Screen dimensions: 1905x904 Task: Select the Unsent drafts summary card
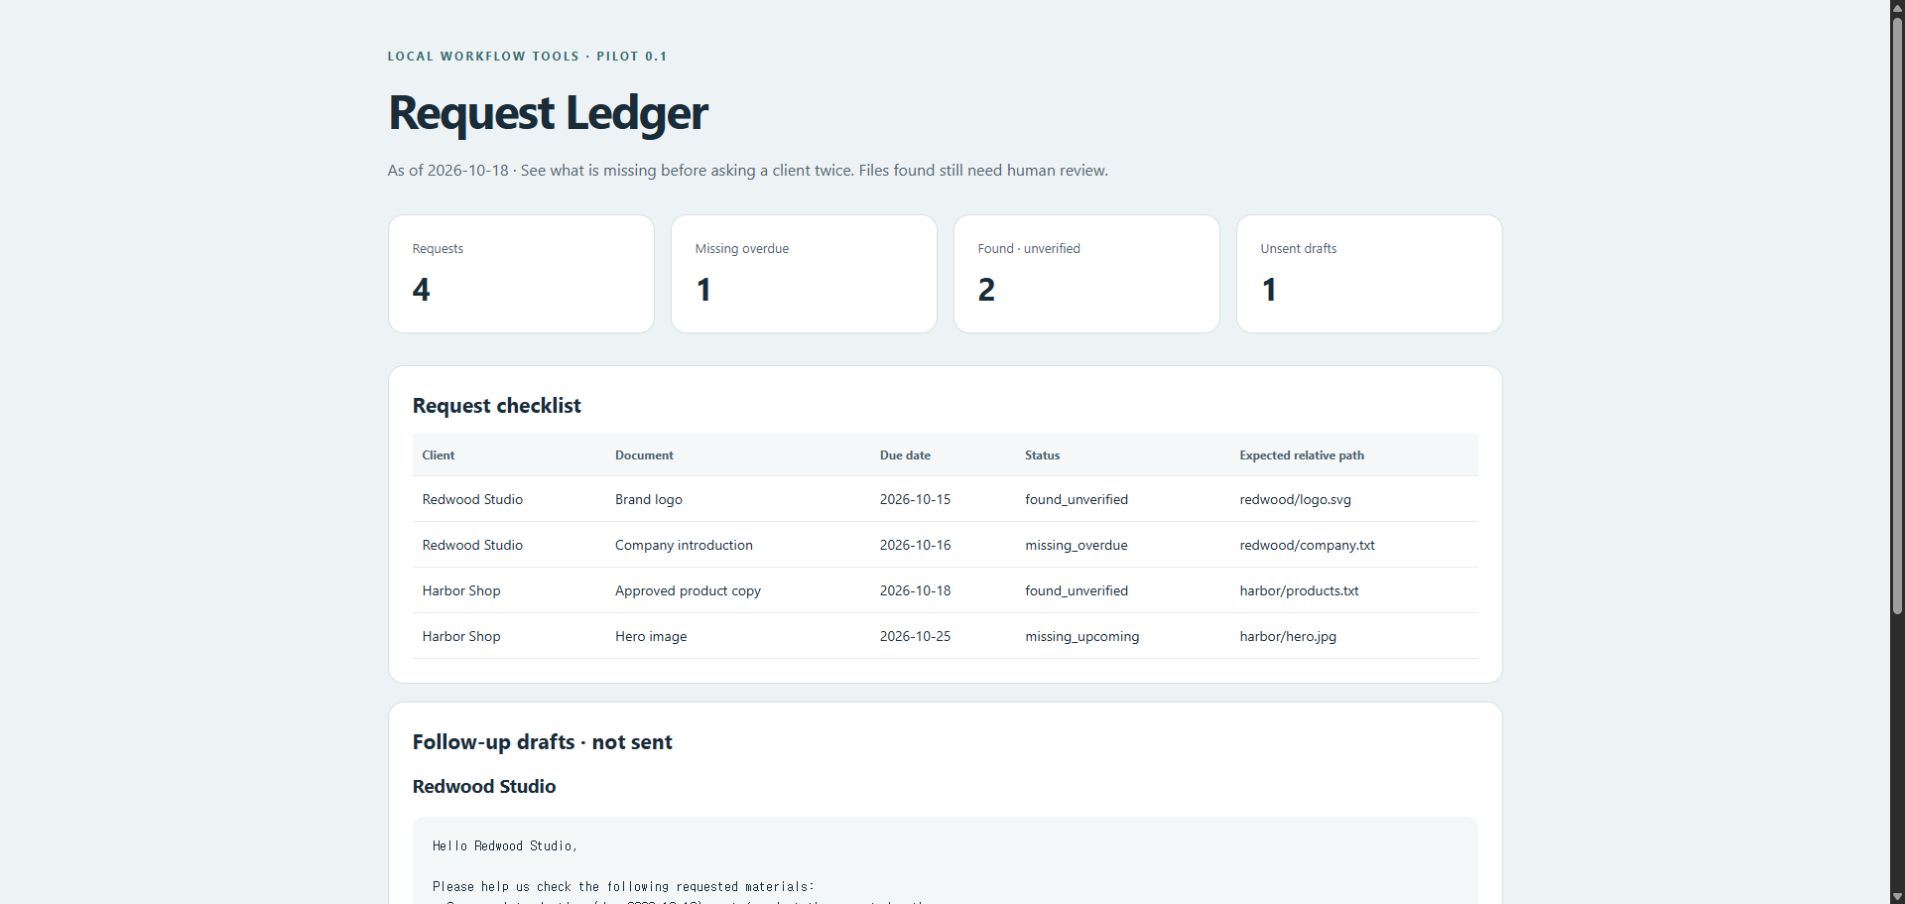[1369, 273]
